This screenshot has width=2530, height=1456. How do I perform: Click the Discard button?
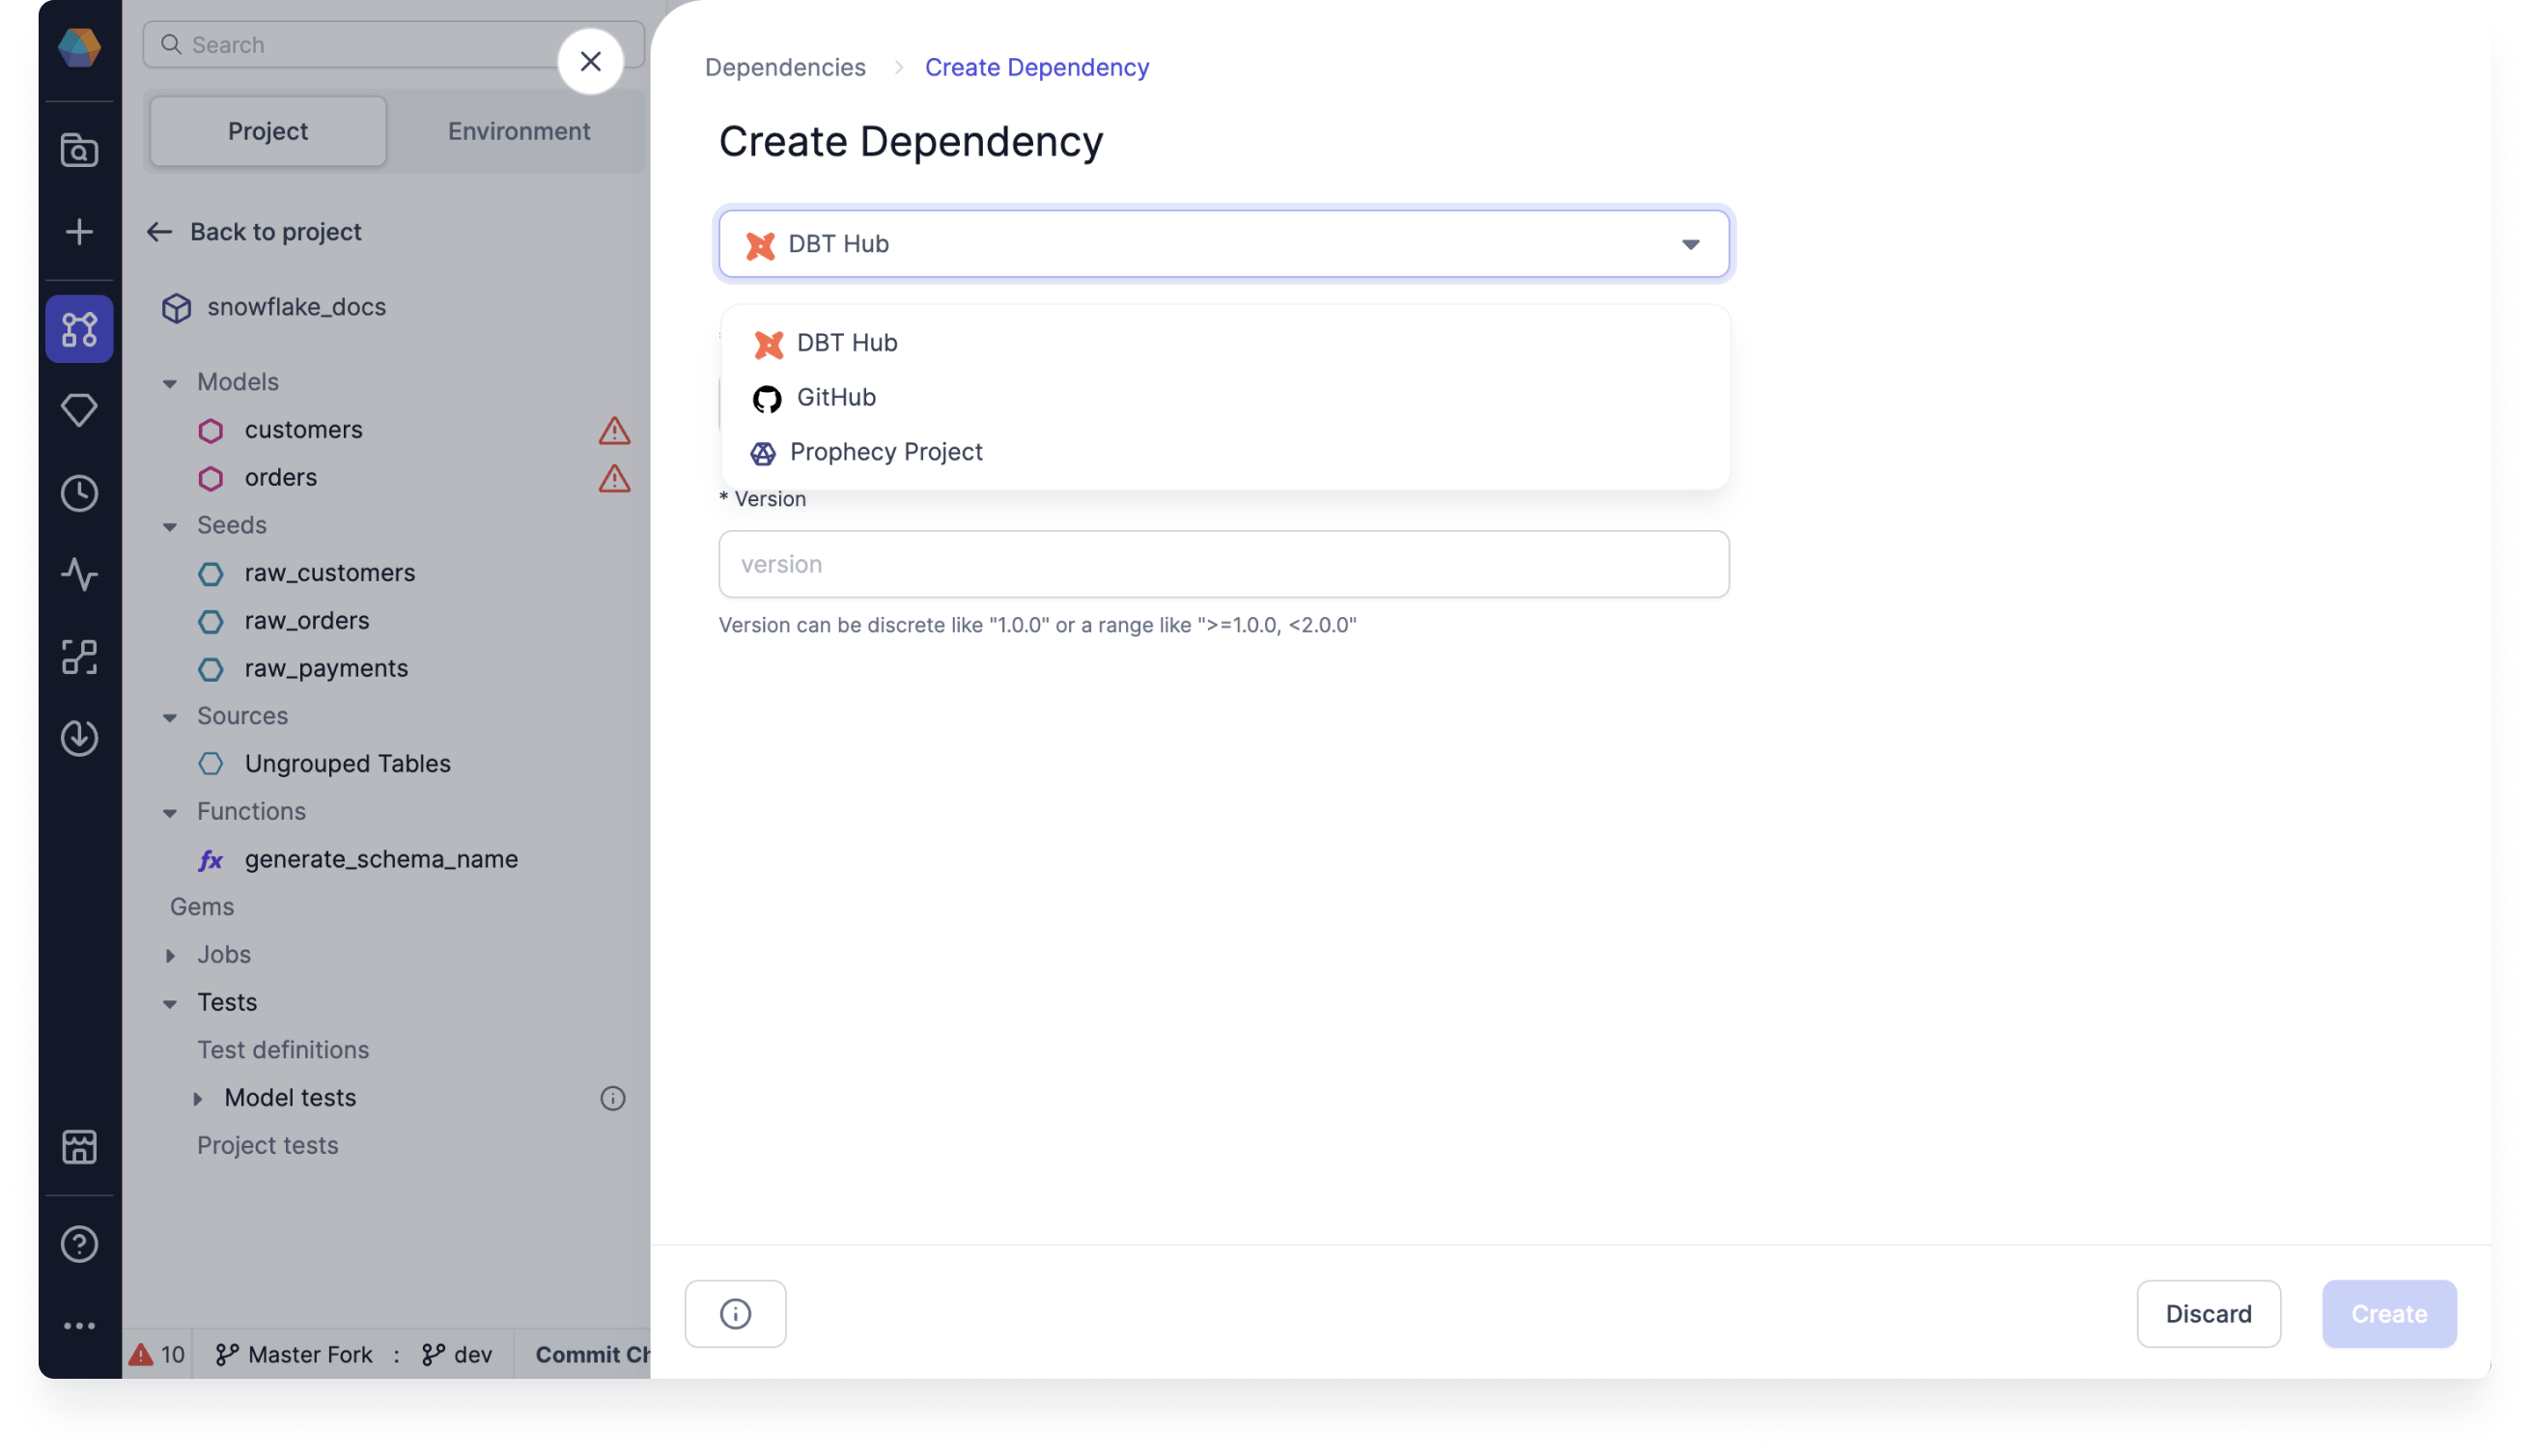[2208, 1313]
